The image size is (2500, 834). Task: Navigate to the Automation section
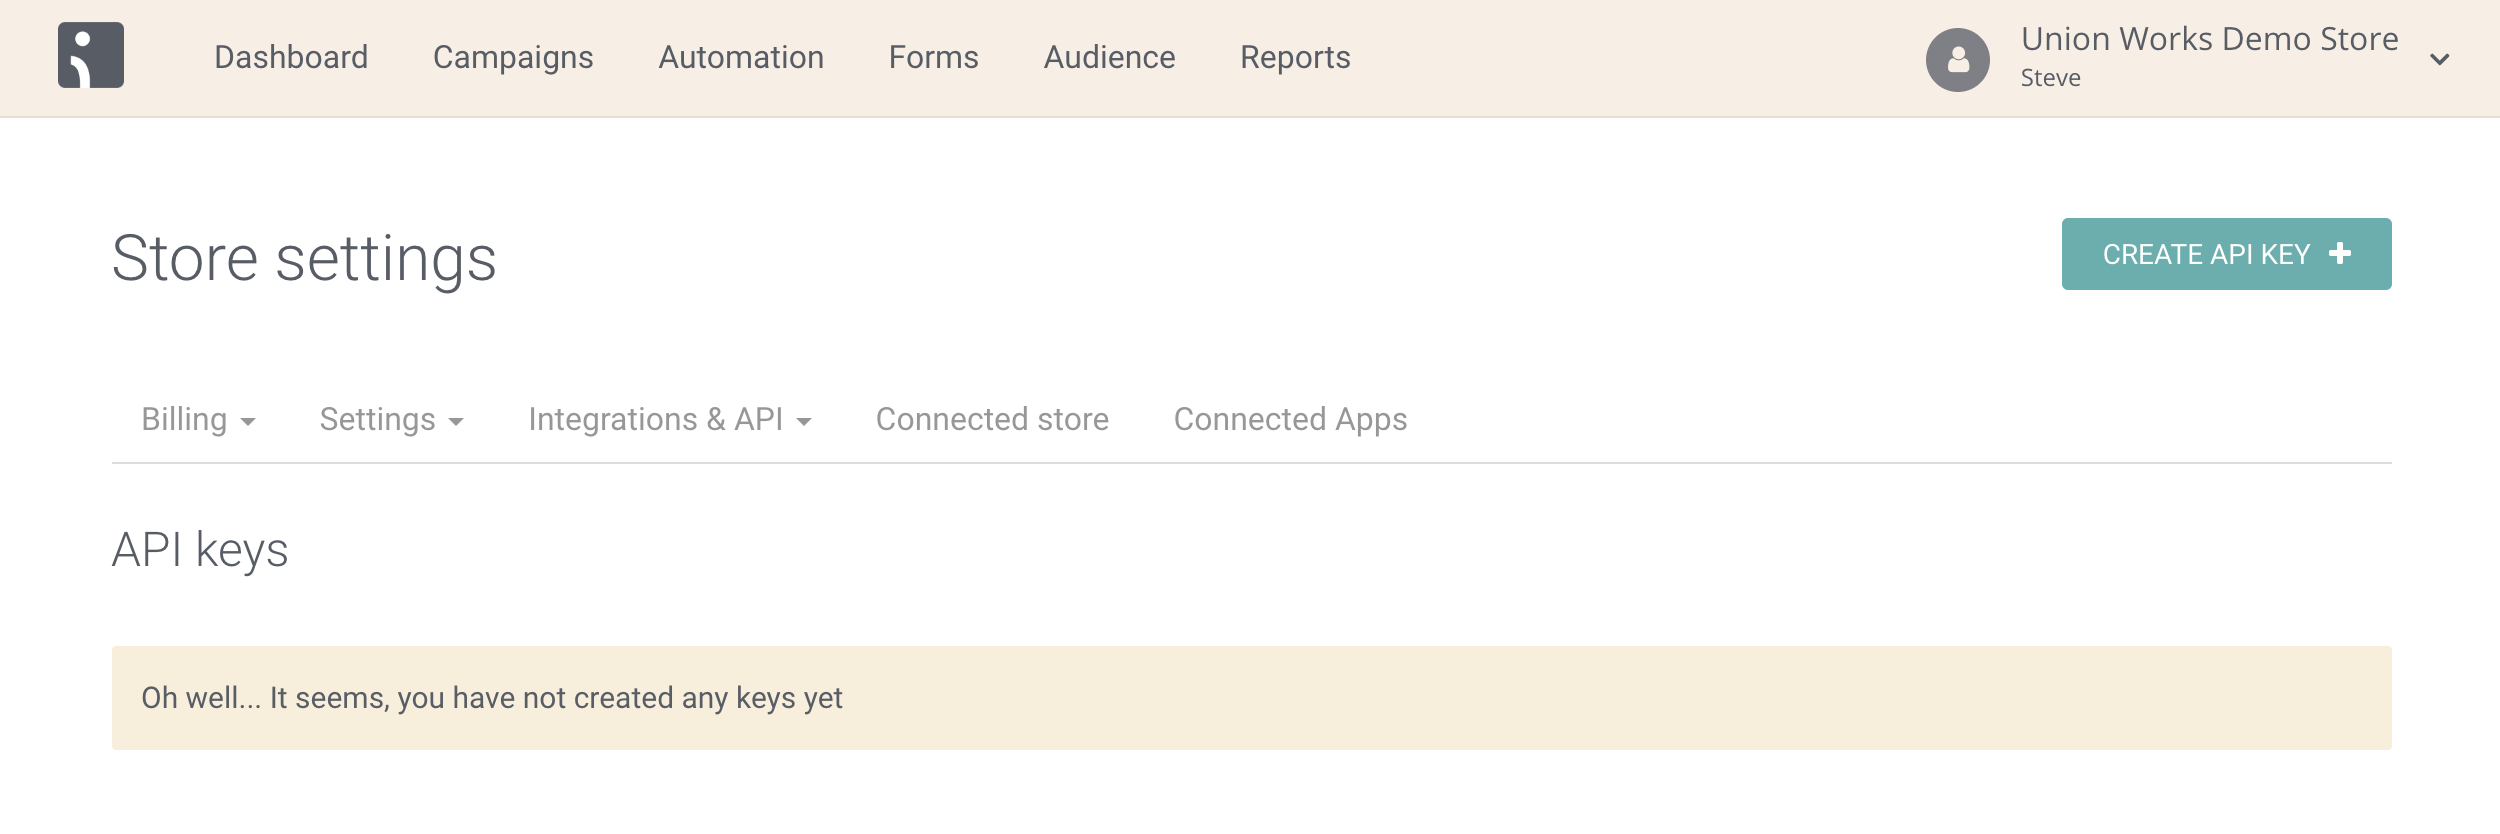click(741, 58)
